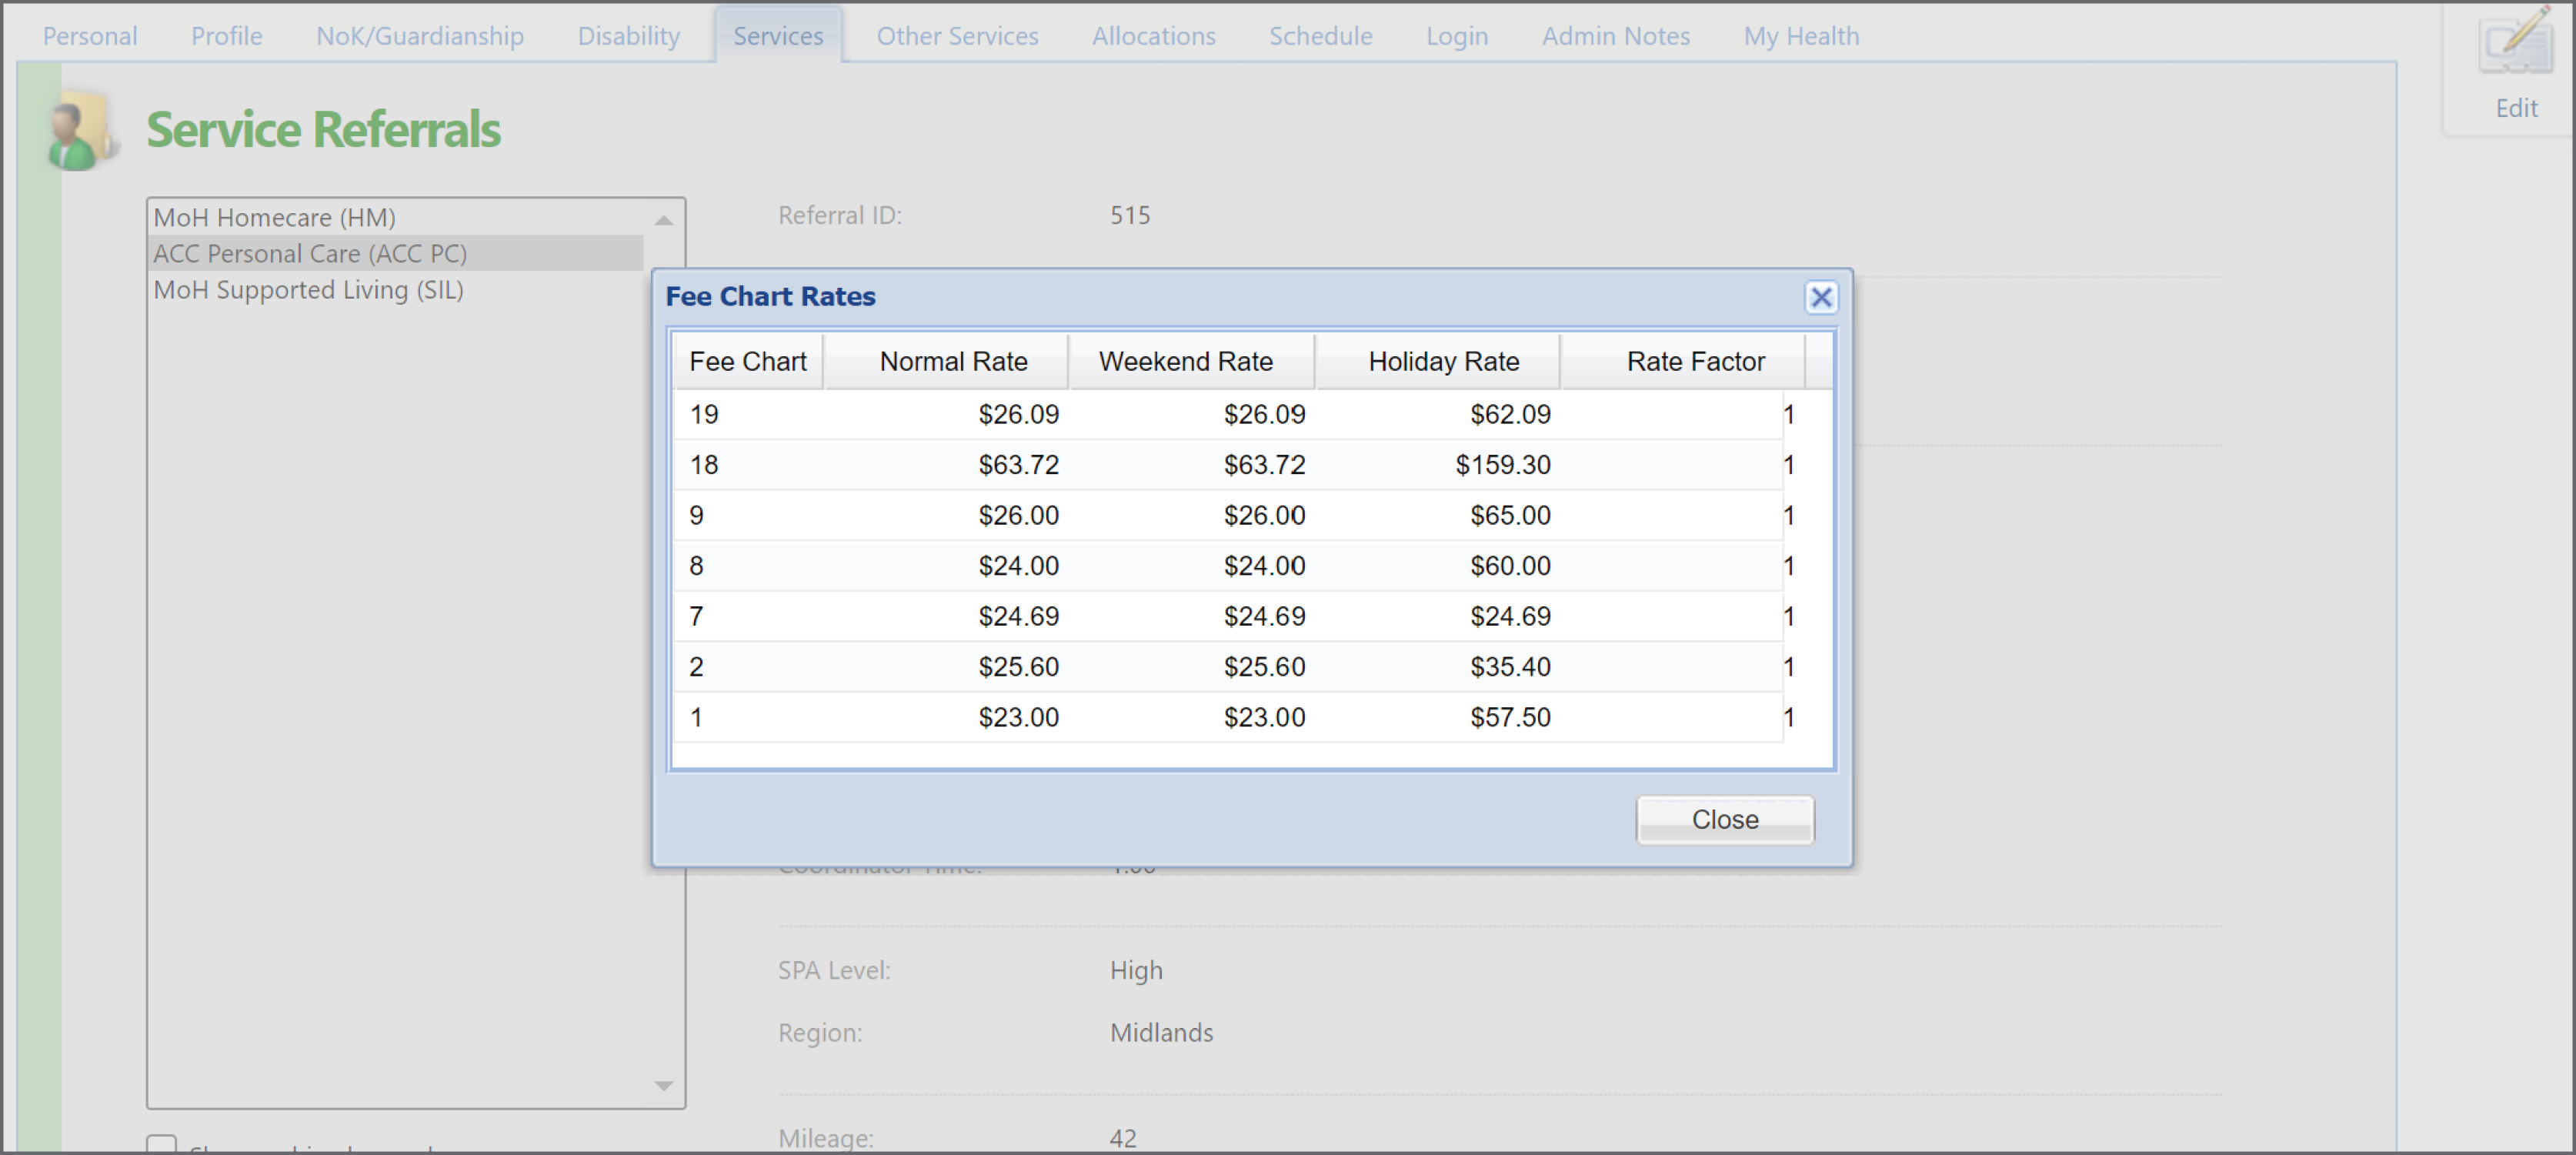Click the Normal Rate column header
This screenshot has width=2576, height=1155.
click(x=953, y=361)
